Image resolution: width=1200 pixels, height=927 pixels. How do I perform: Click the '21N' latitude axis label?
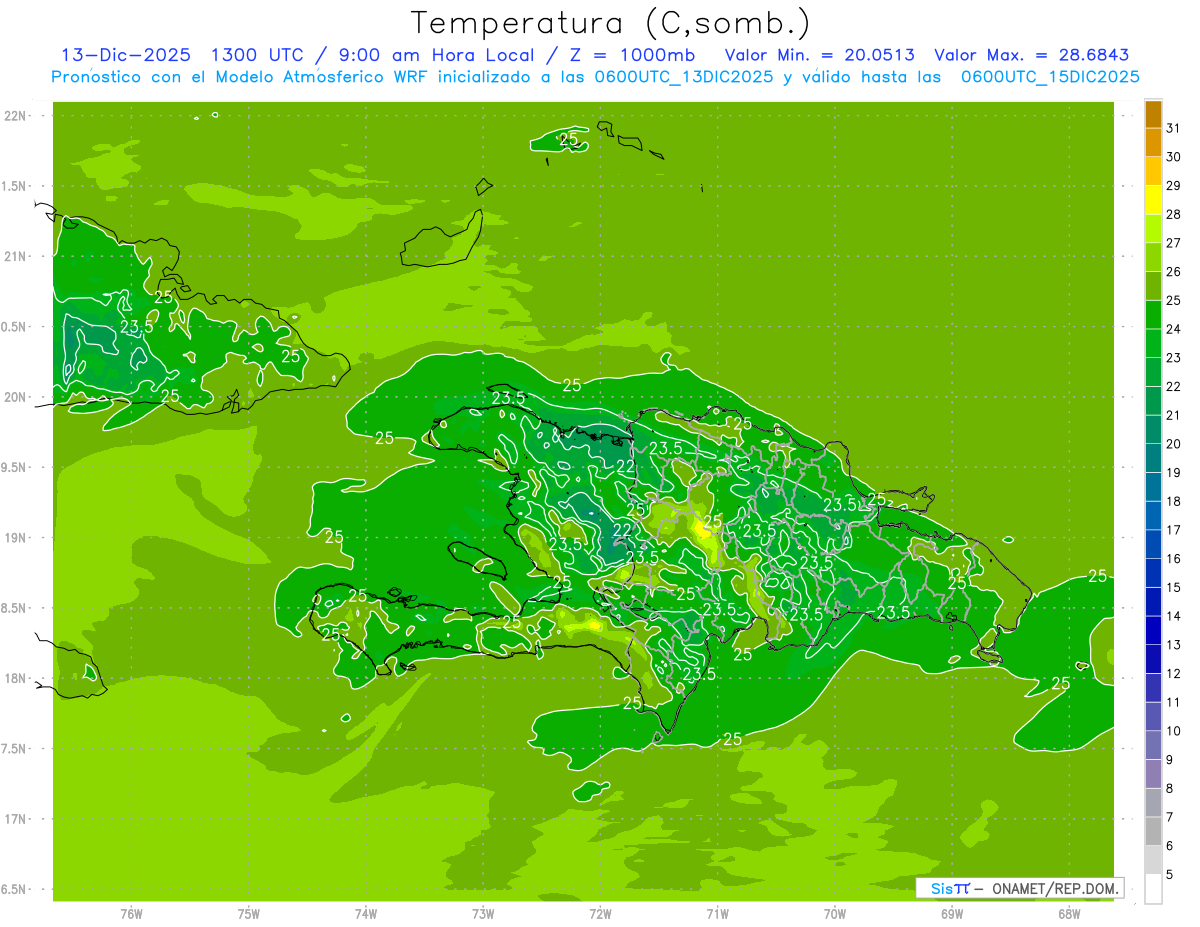point(15,256)
